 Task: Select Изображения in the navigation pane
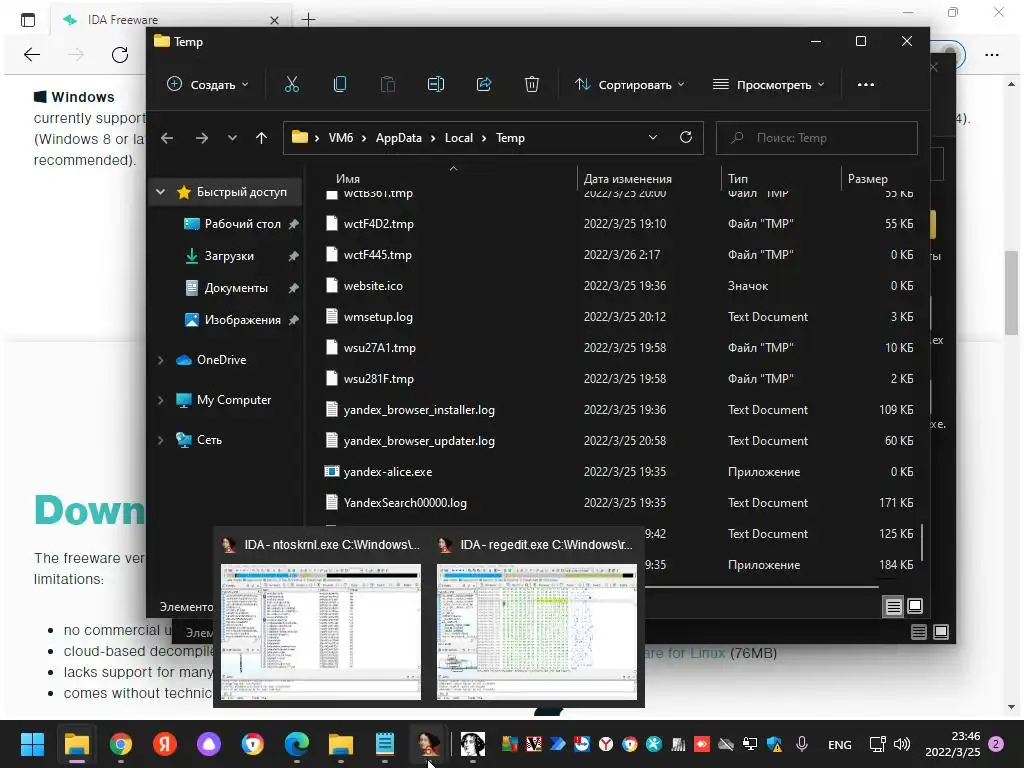click(242, 320)
